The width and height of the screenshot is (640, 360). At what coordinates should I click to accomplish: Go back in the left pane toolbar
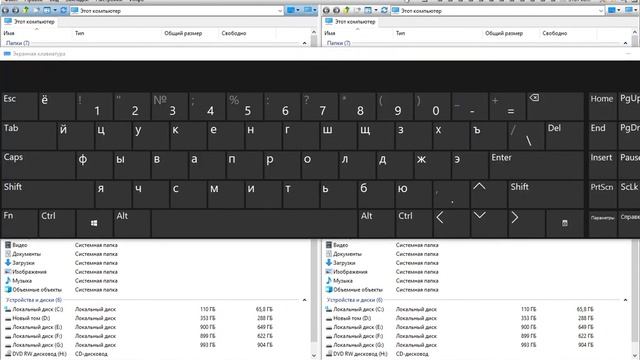tap(6, 10)
